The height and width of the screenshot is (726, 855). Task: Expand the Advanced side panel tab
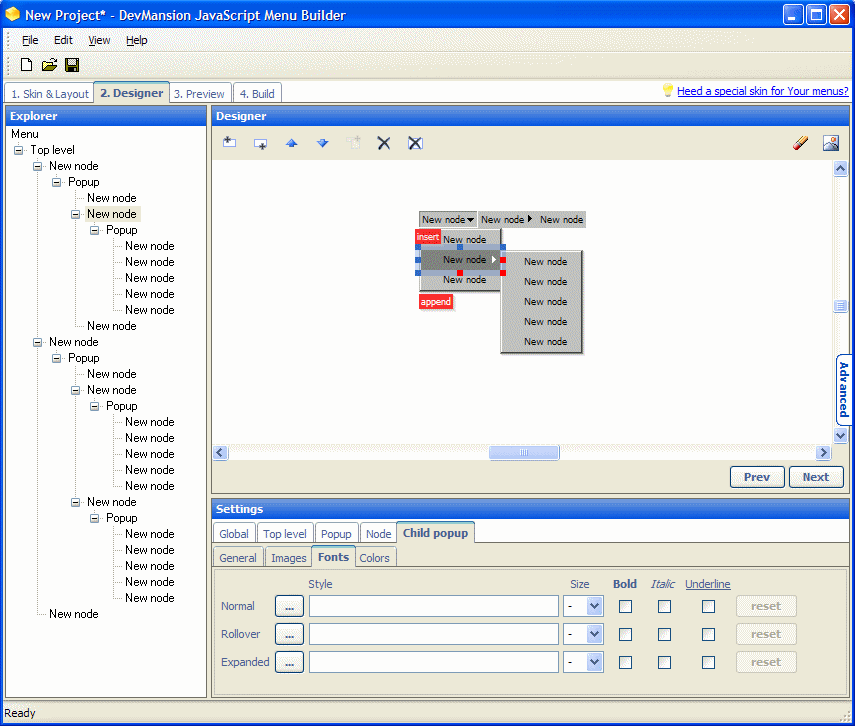point(844,389)
